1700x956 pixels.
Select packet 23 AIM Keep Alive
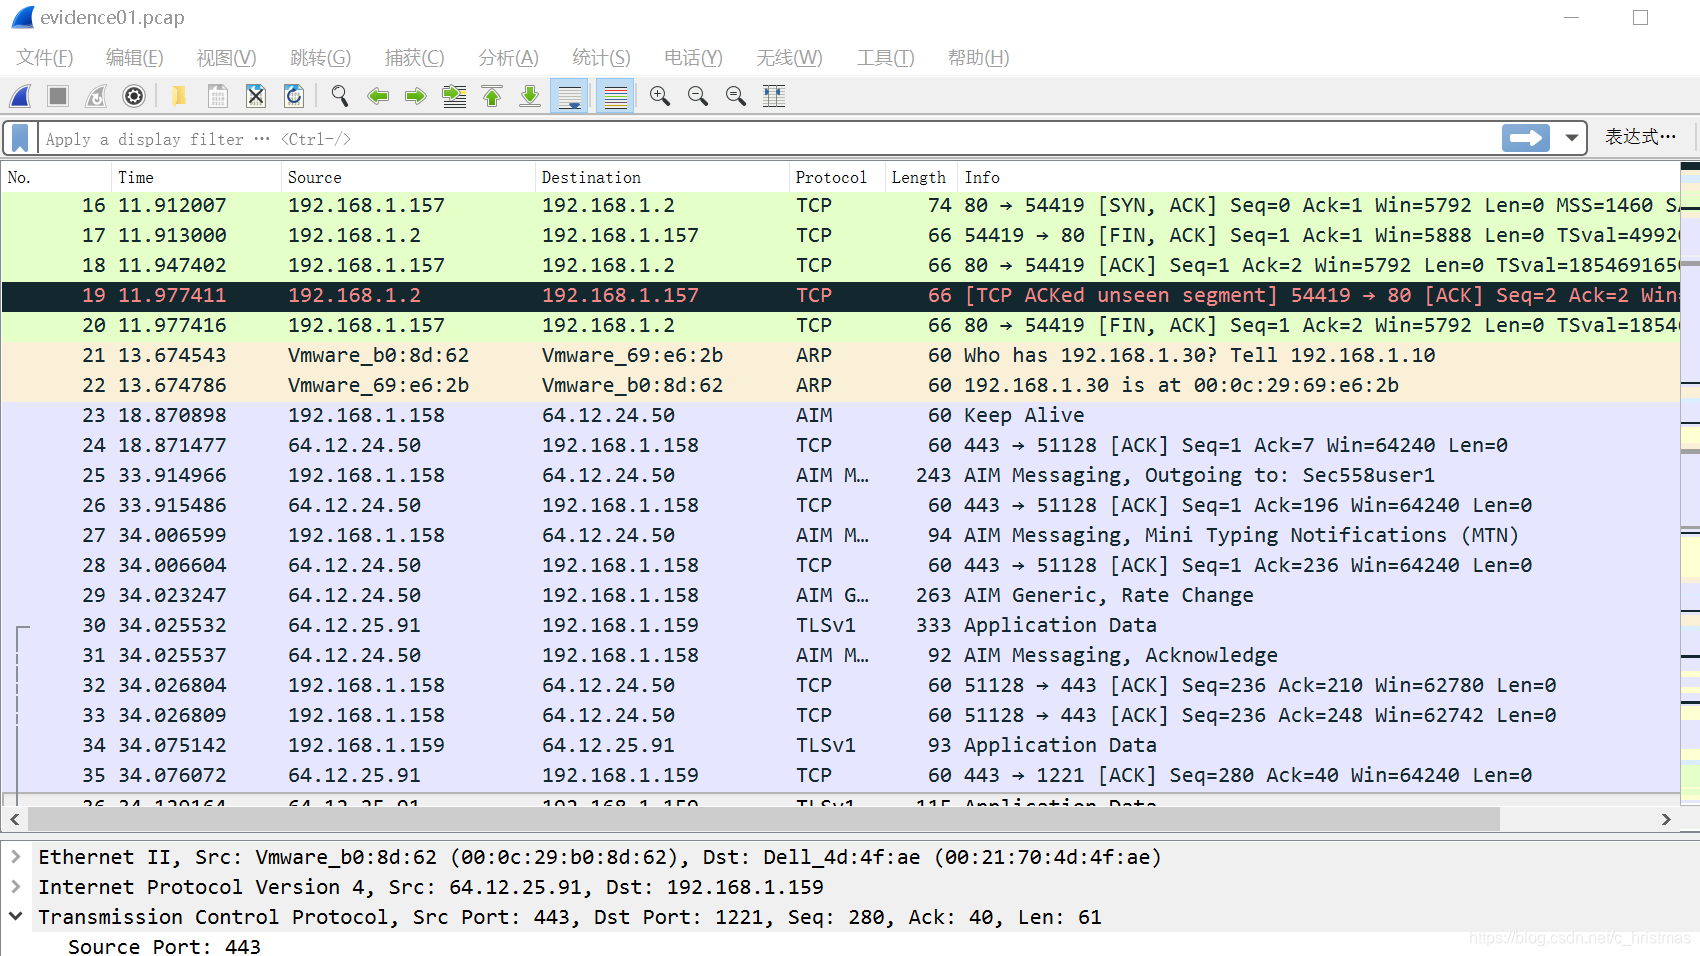click(840, 415)
